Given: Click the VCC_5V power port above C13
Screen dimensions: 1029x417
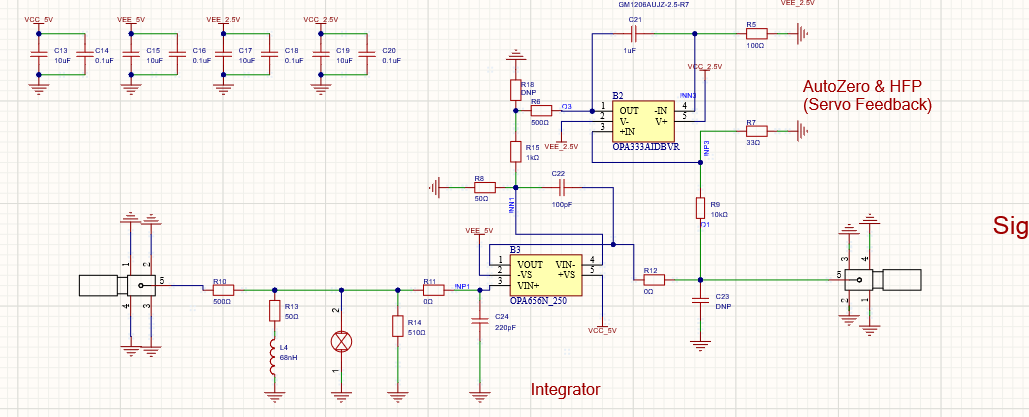Looking at the screenshot, I should [38, 21].
